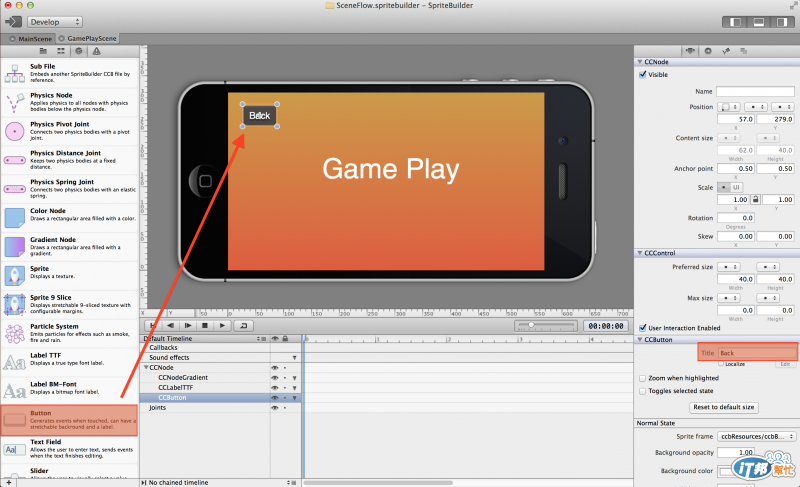Click the Title input field
This screenshot has width=800, height=487.
[757, 353]
